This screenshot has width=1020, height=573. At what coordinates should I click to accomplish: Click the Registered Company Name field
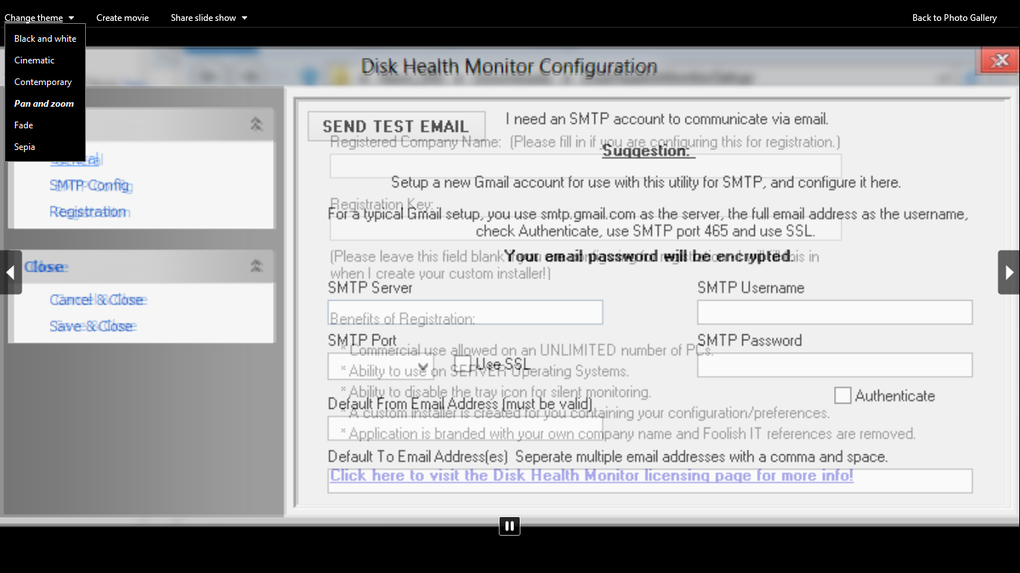585,166
